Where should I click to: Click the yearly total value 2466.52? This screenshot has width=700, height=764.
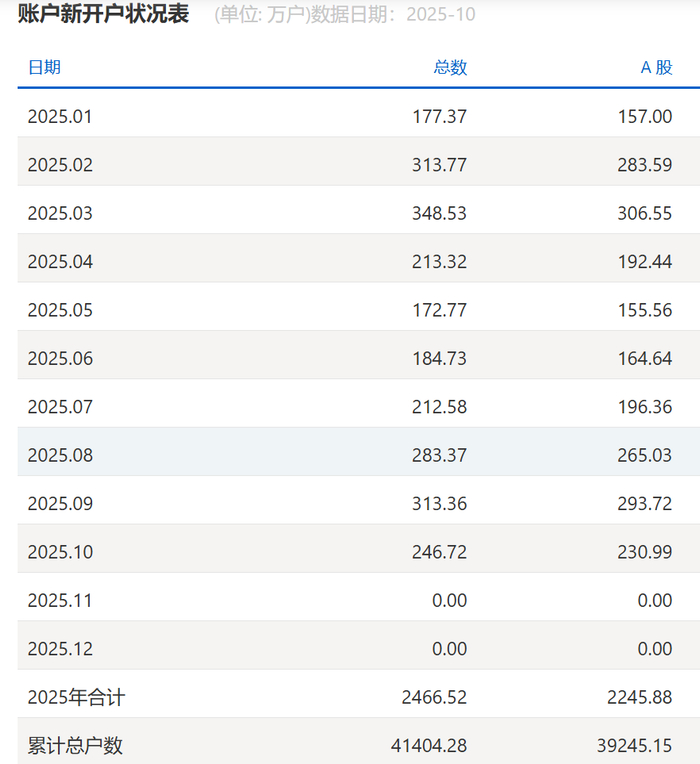[x=434, y=697]
